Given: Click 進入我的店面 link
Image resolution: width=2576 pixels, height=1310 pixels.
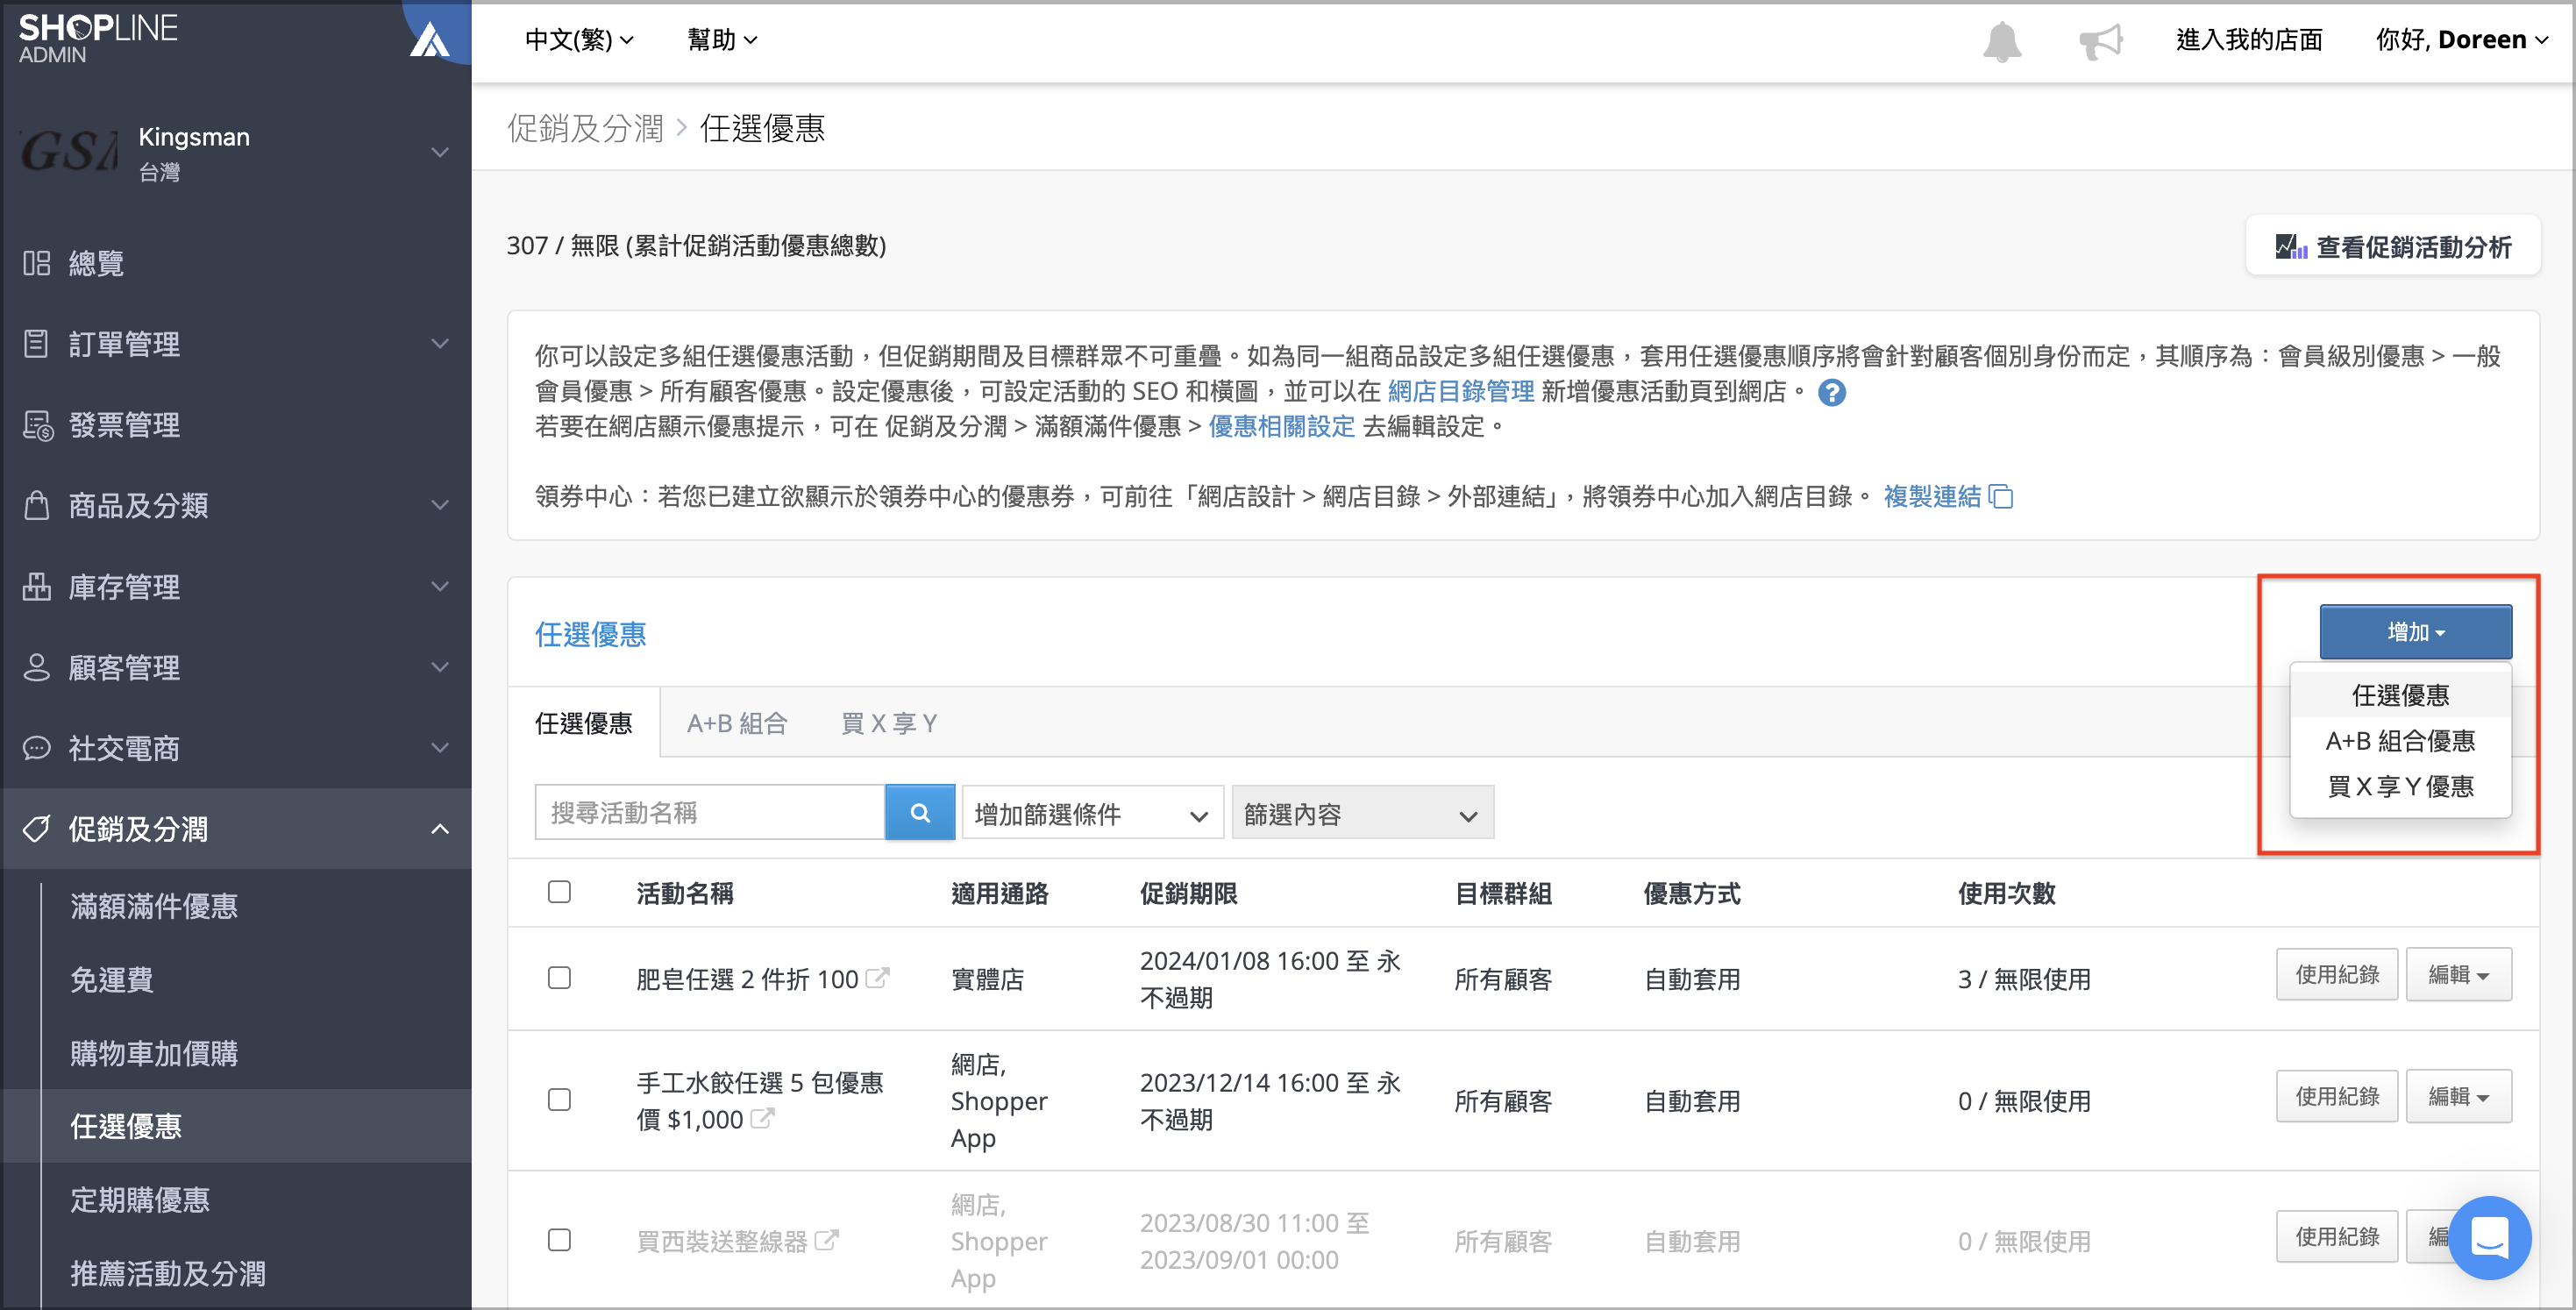Looking at the screenshot, I should pos(2249,40).
